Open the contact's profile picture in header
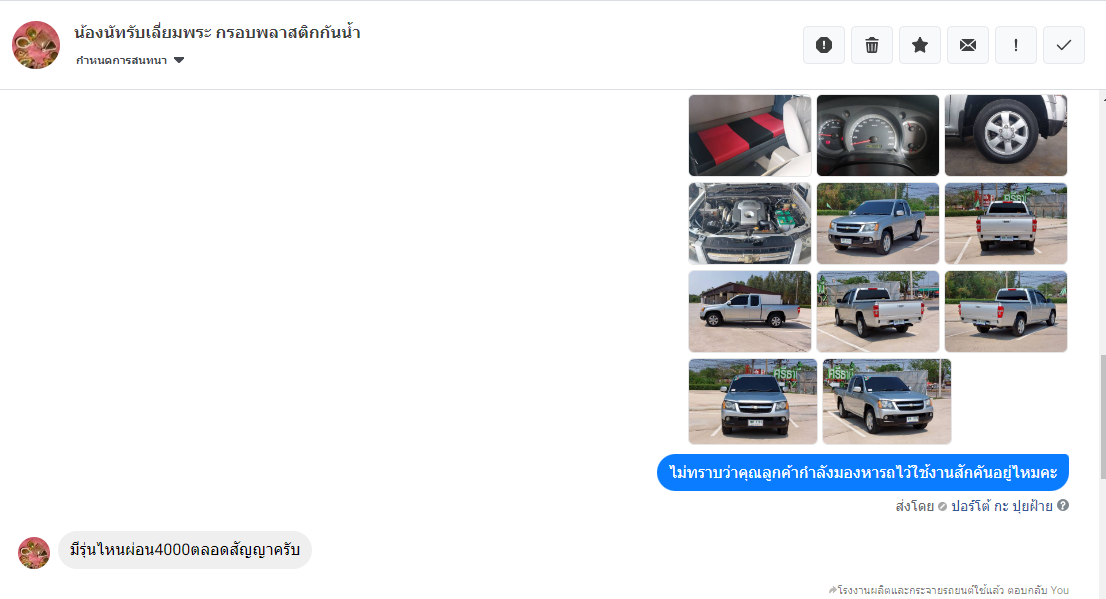This screenshot has width=1106, height=599. tap(36, 45)
